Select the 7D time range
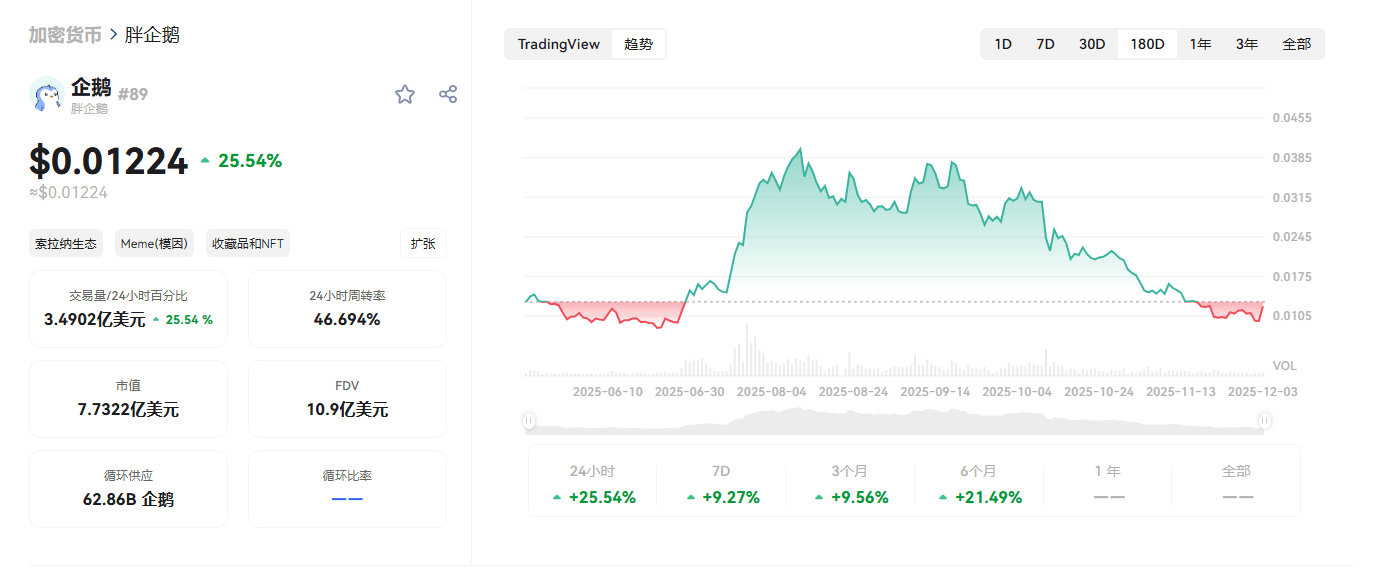The image size is (1383, 573). click(1045, 44)
